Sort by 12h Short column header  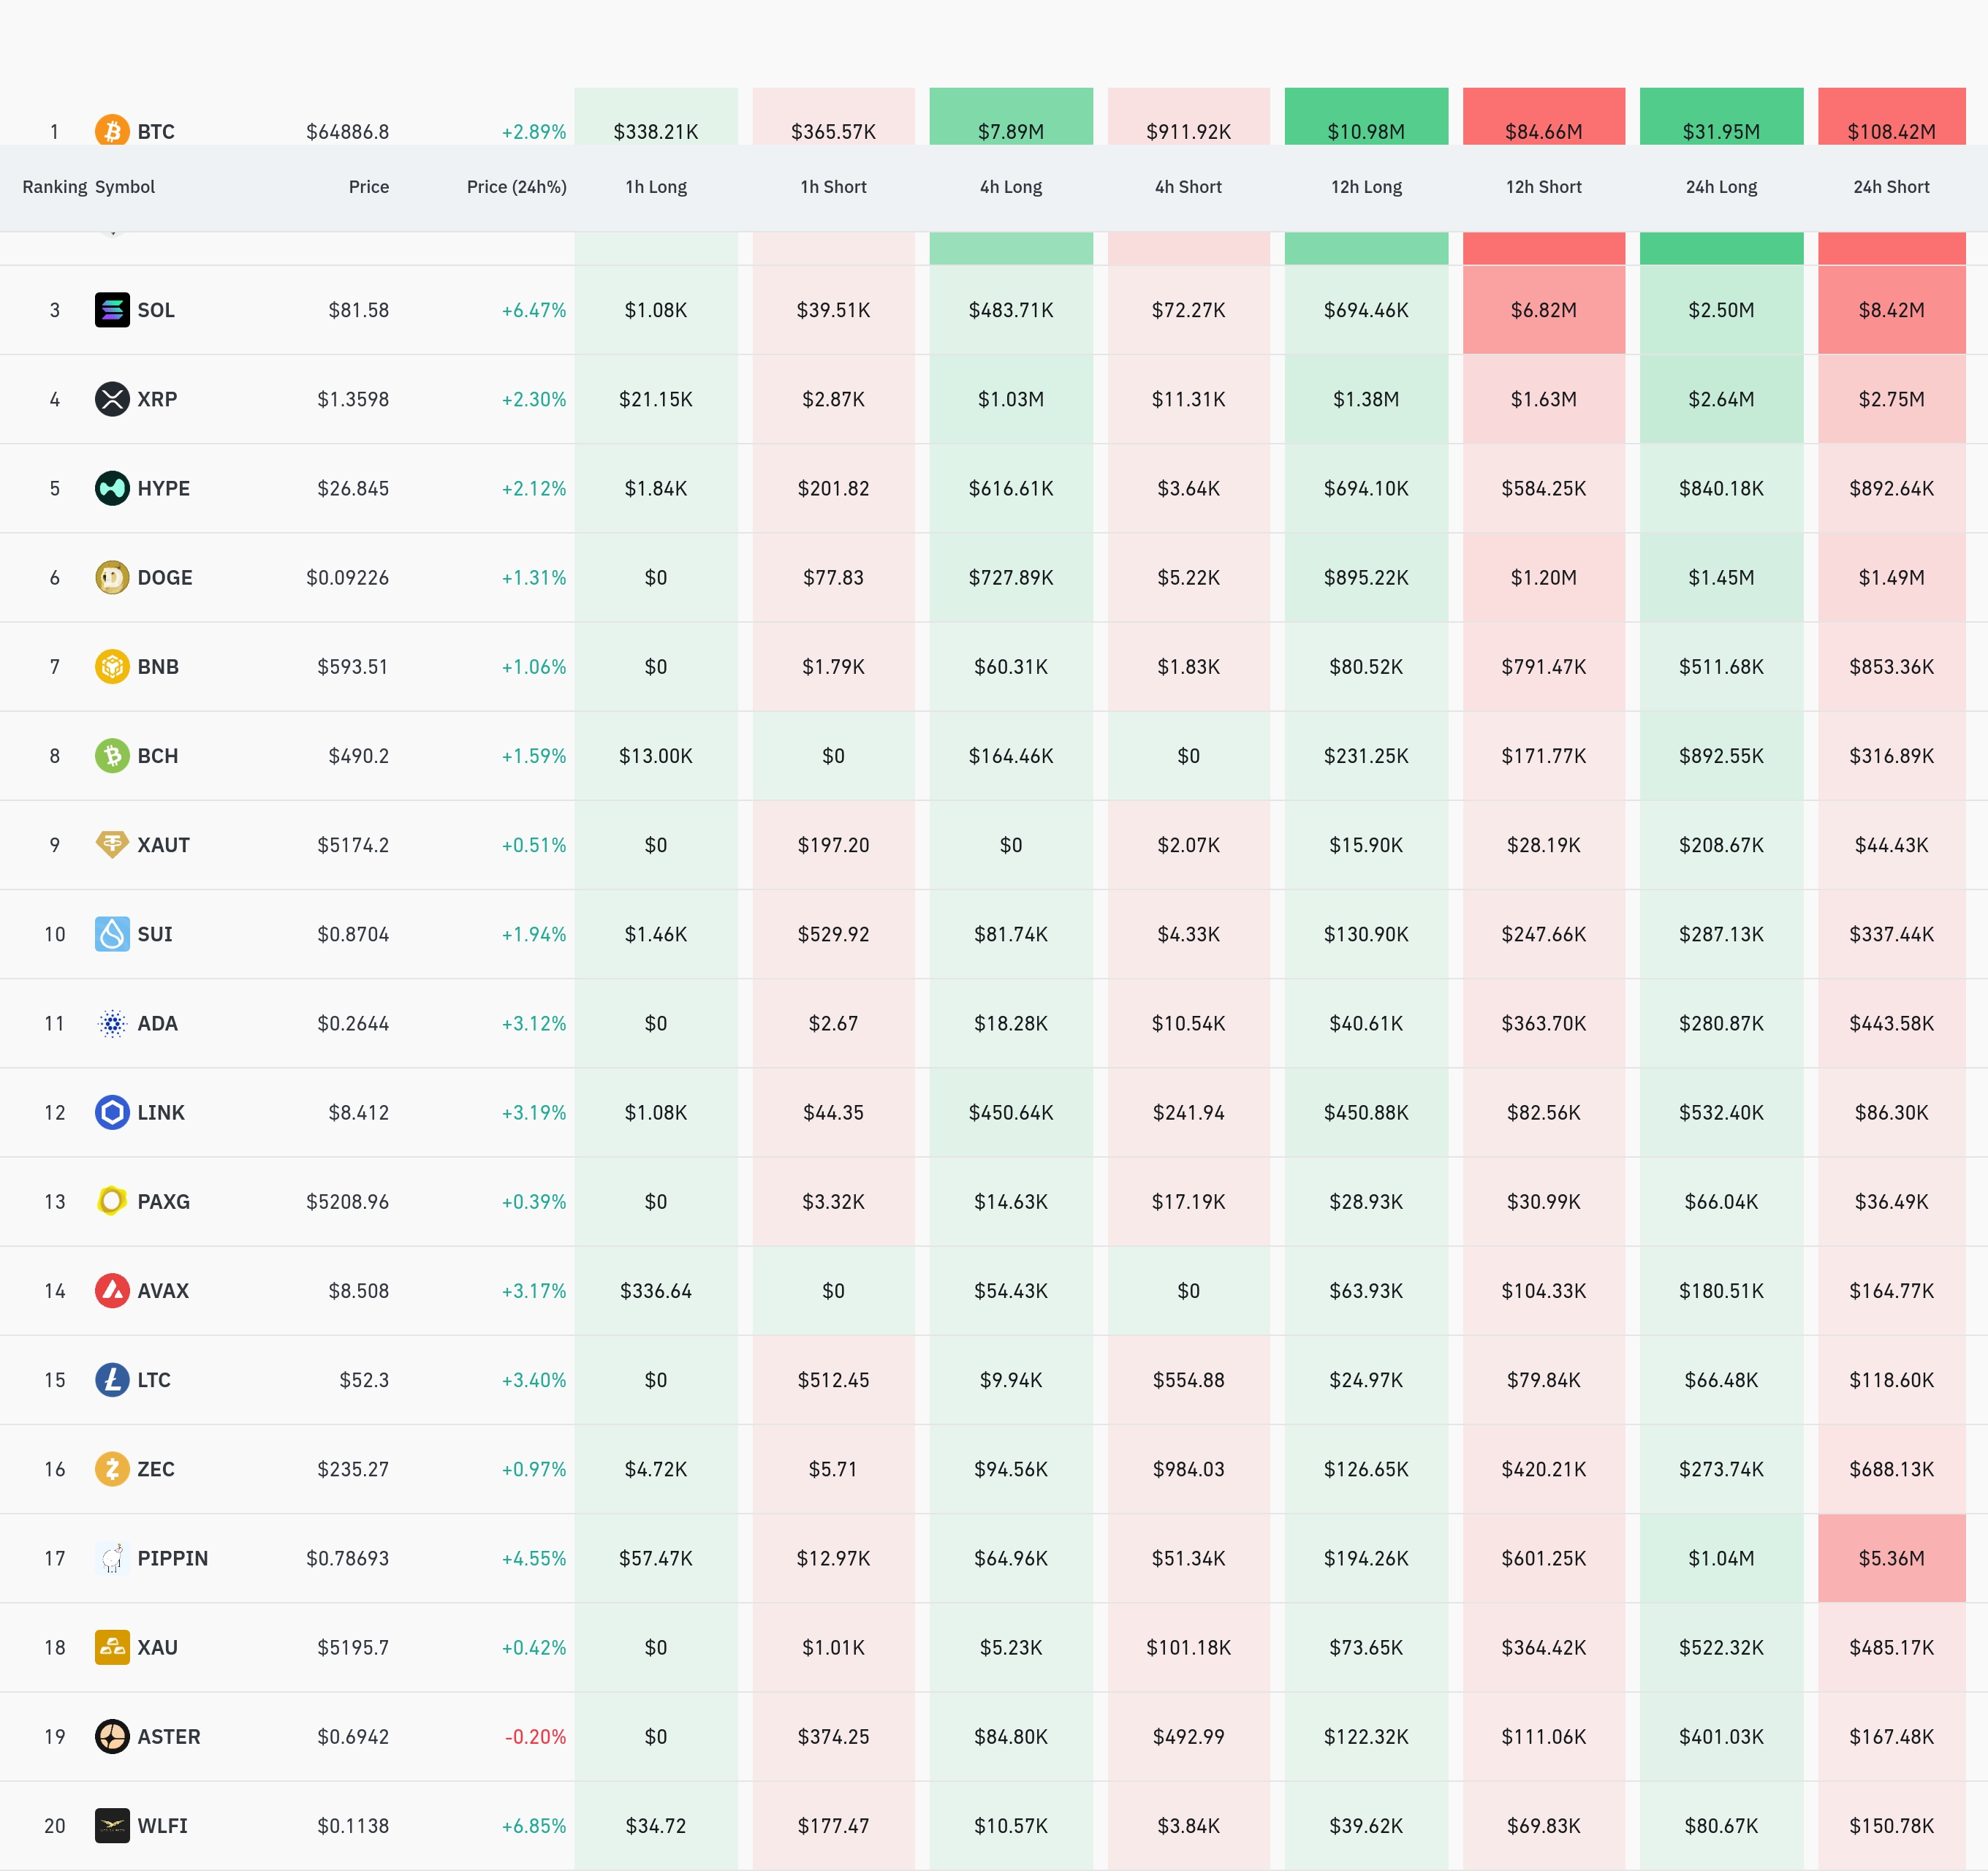(x=1543, y=187)
